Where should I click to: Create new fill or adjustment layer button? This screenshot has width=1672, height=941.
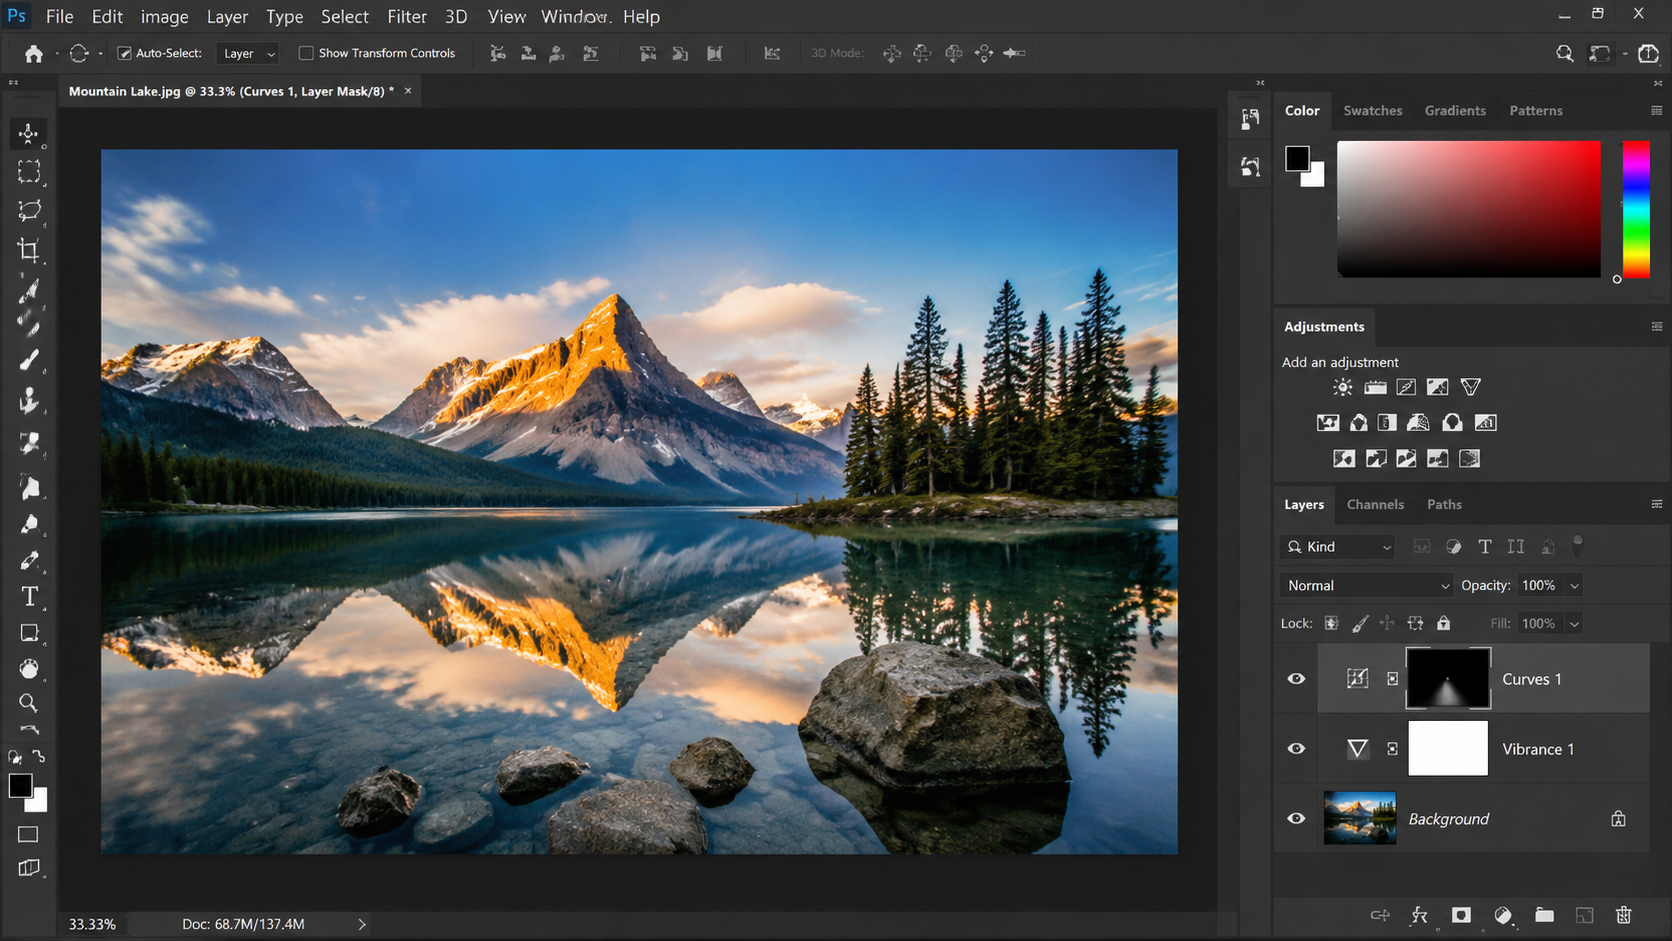coord(1503,915)
